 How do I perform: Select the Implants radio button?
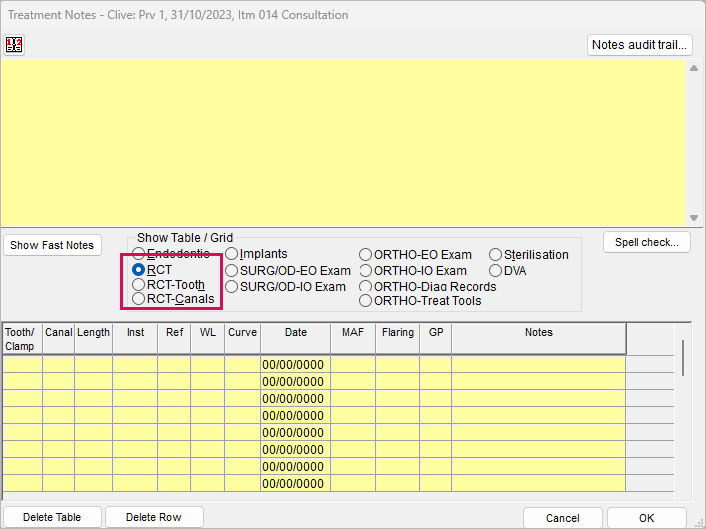[256, 254]
